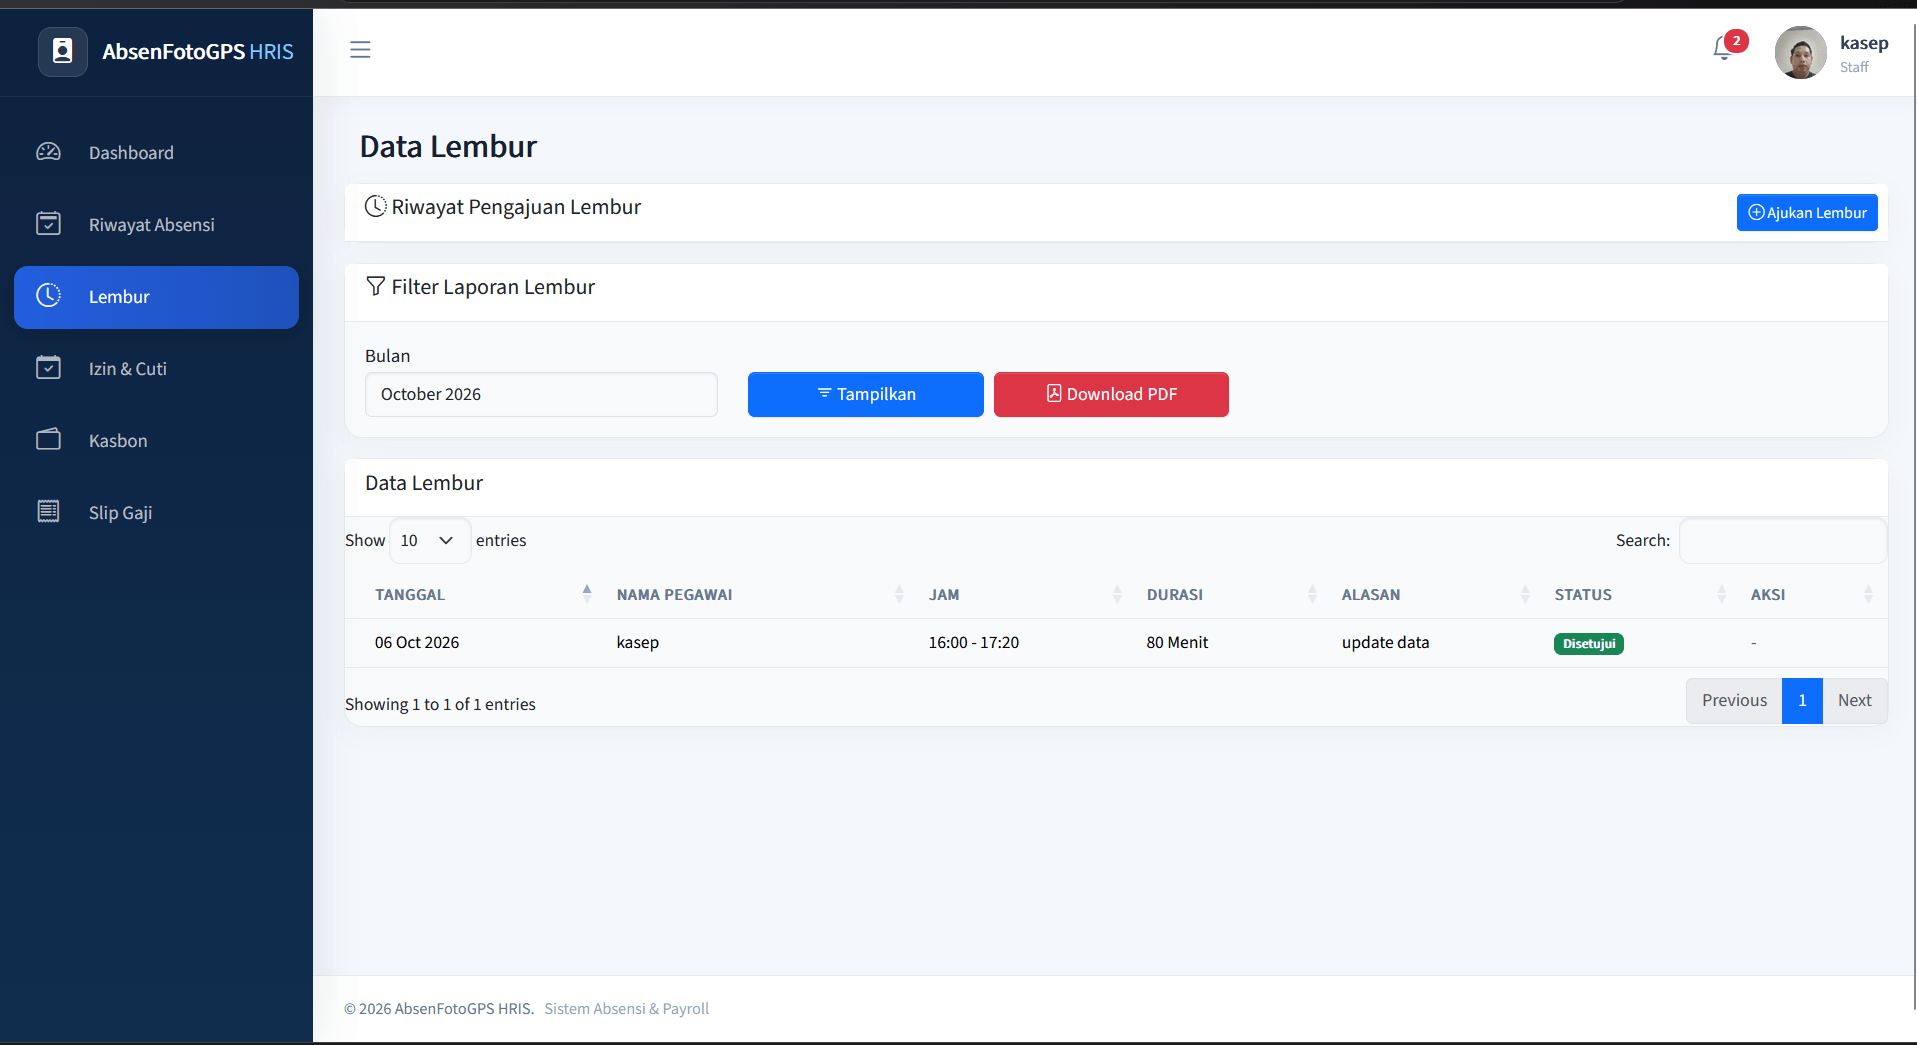Click page 1 in pagination

1802,701
